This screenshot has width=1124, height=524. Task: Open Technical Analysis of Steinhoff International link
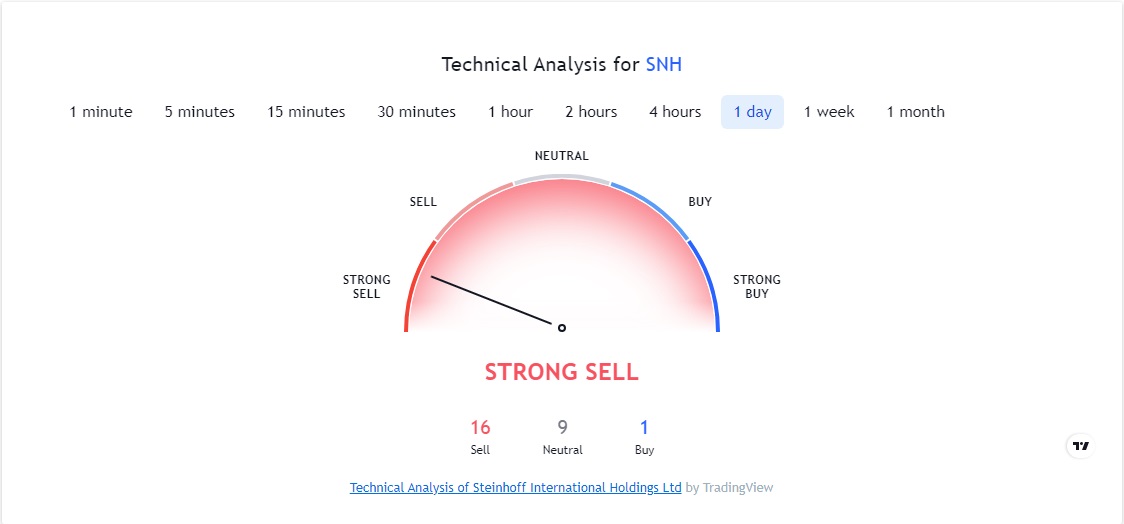tap(515, 487)
